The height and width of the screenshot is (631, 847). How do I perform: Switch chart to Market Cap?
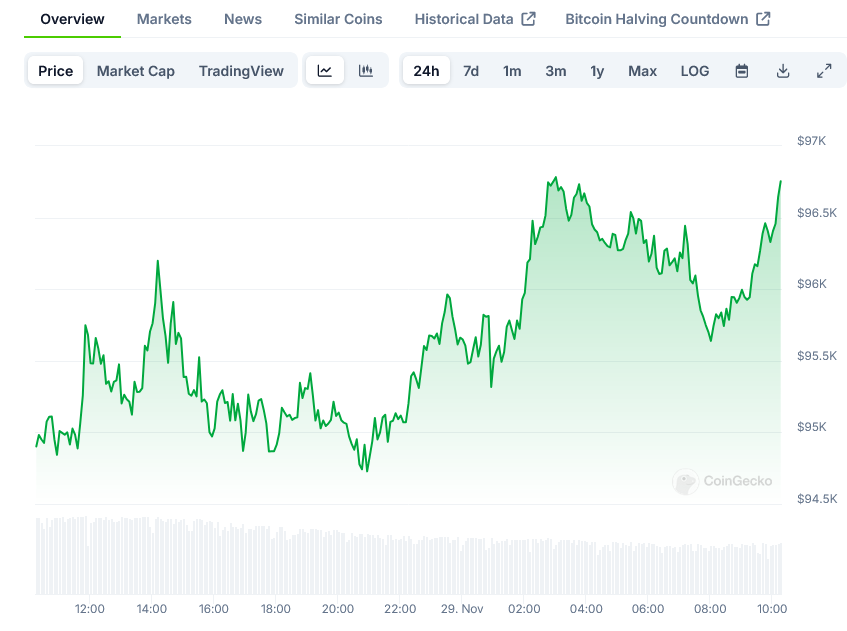pyautogui.click(x=136, y=71)
